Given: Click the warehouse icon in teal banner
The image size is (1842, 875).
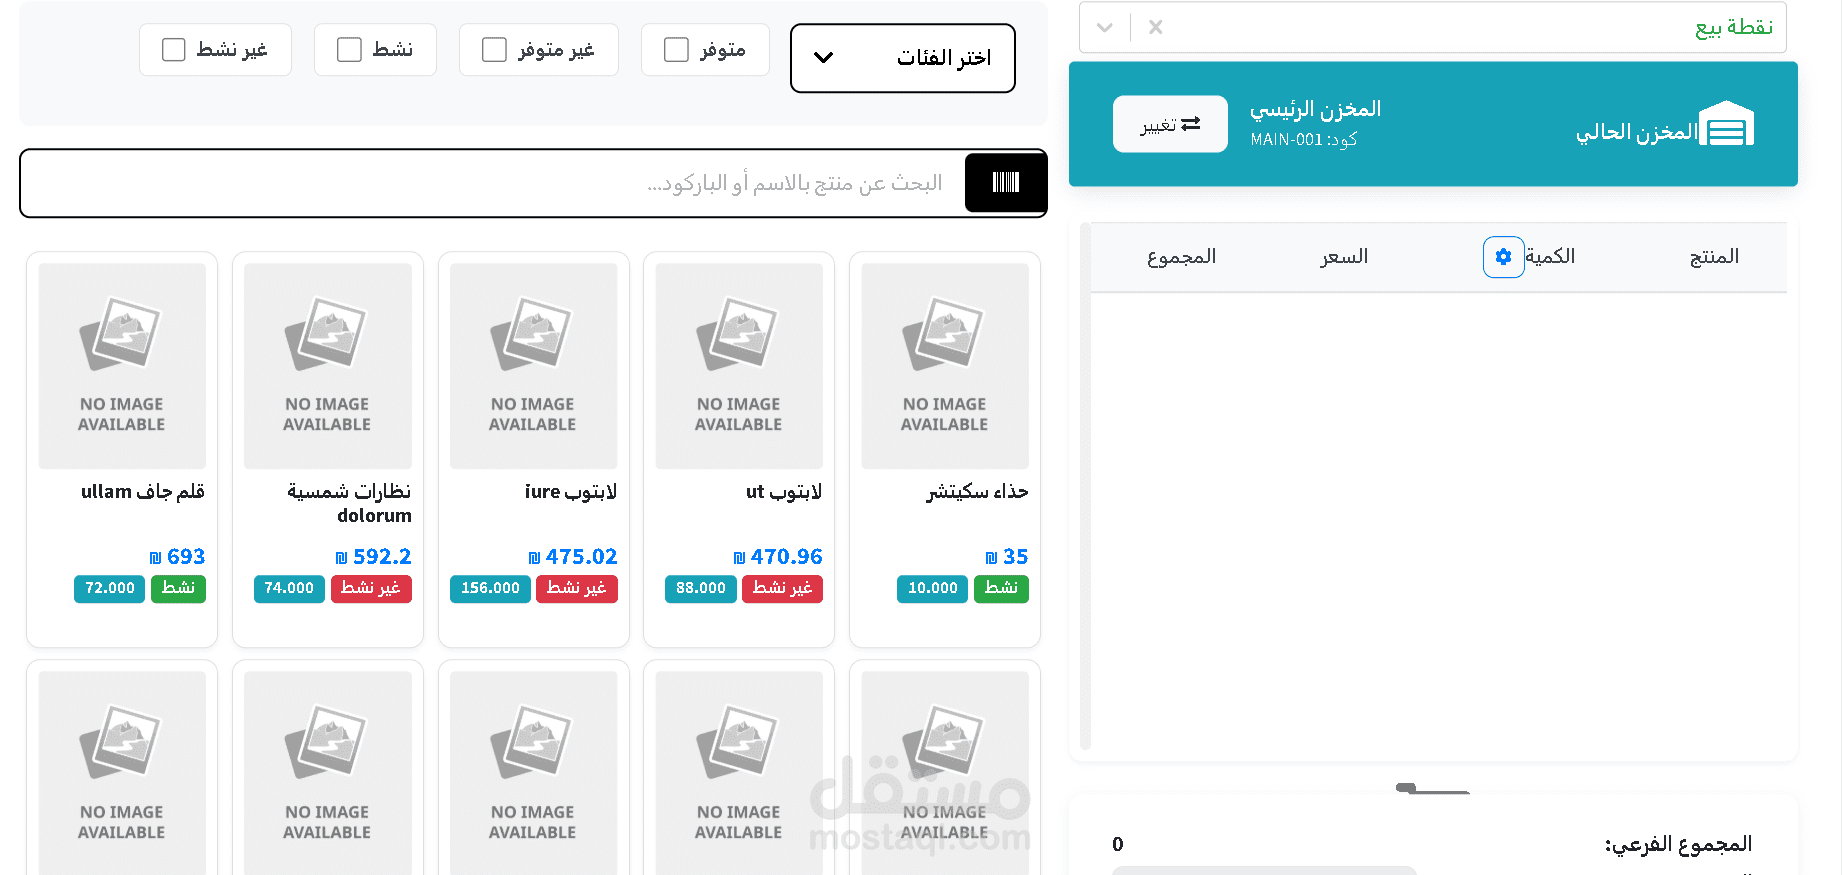Looking at the screenshot, I should click(1727, 124).
